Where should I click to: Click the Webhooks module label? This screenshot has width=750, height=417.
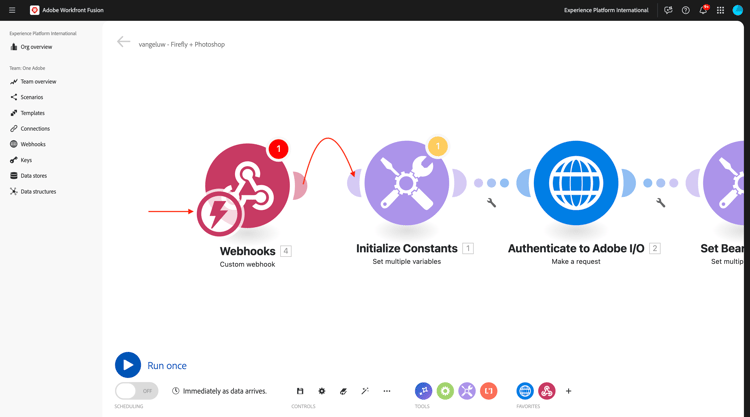click(247, 251)
